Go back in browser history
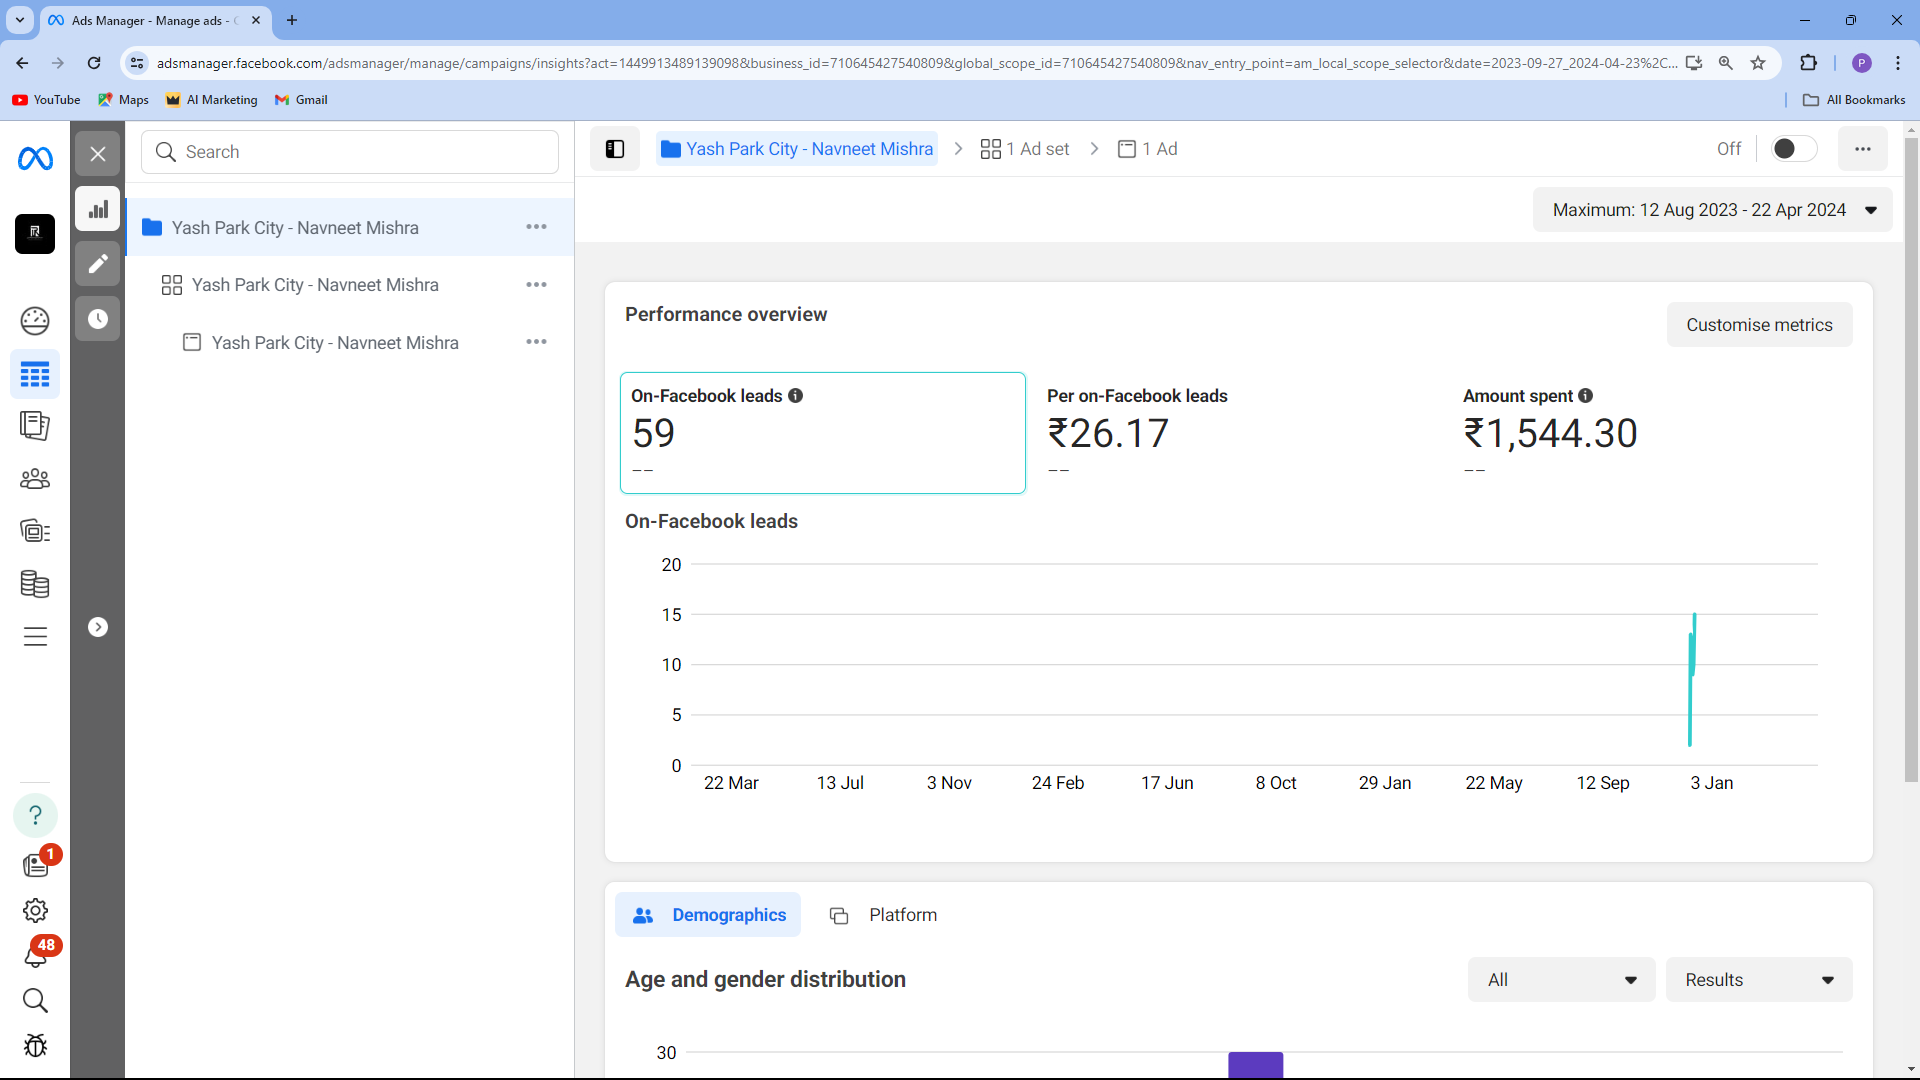Viewport: 1920px width, 1080px height. 22,63
